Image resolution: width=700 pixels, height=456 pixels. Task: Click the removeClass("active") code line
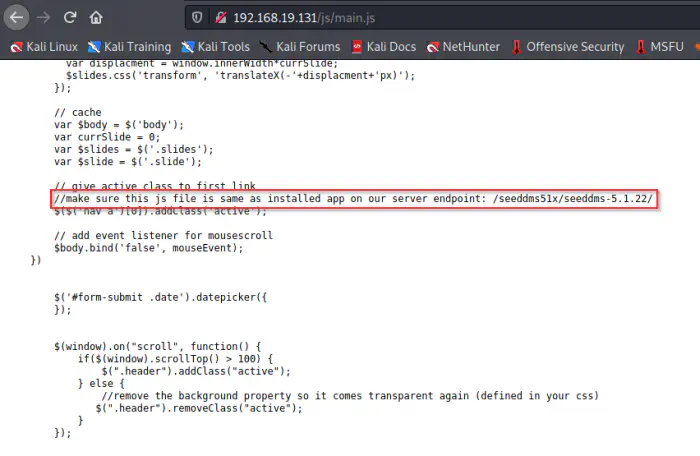(x=198, y=407)
